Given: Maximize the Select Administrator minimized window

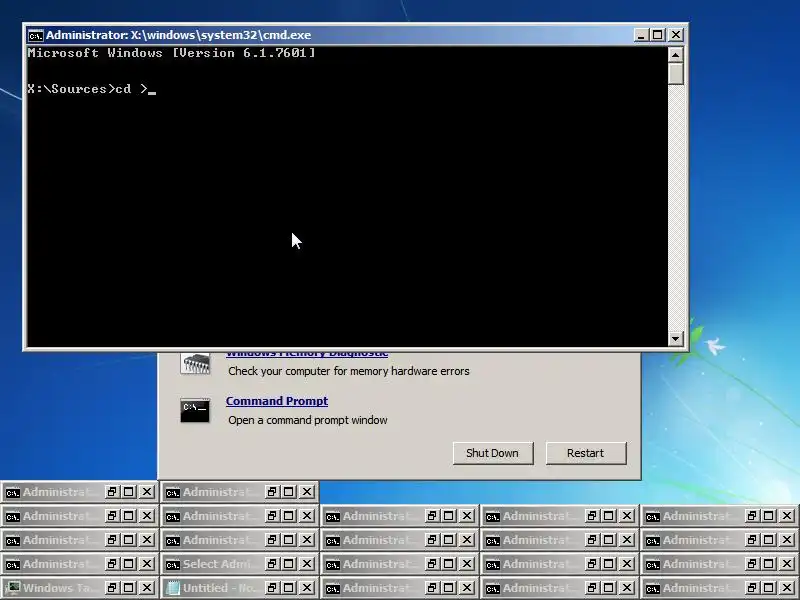Looking at the screenshot, I should (x=289, y=564).
